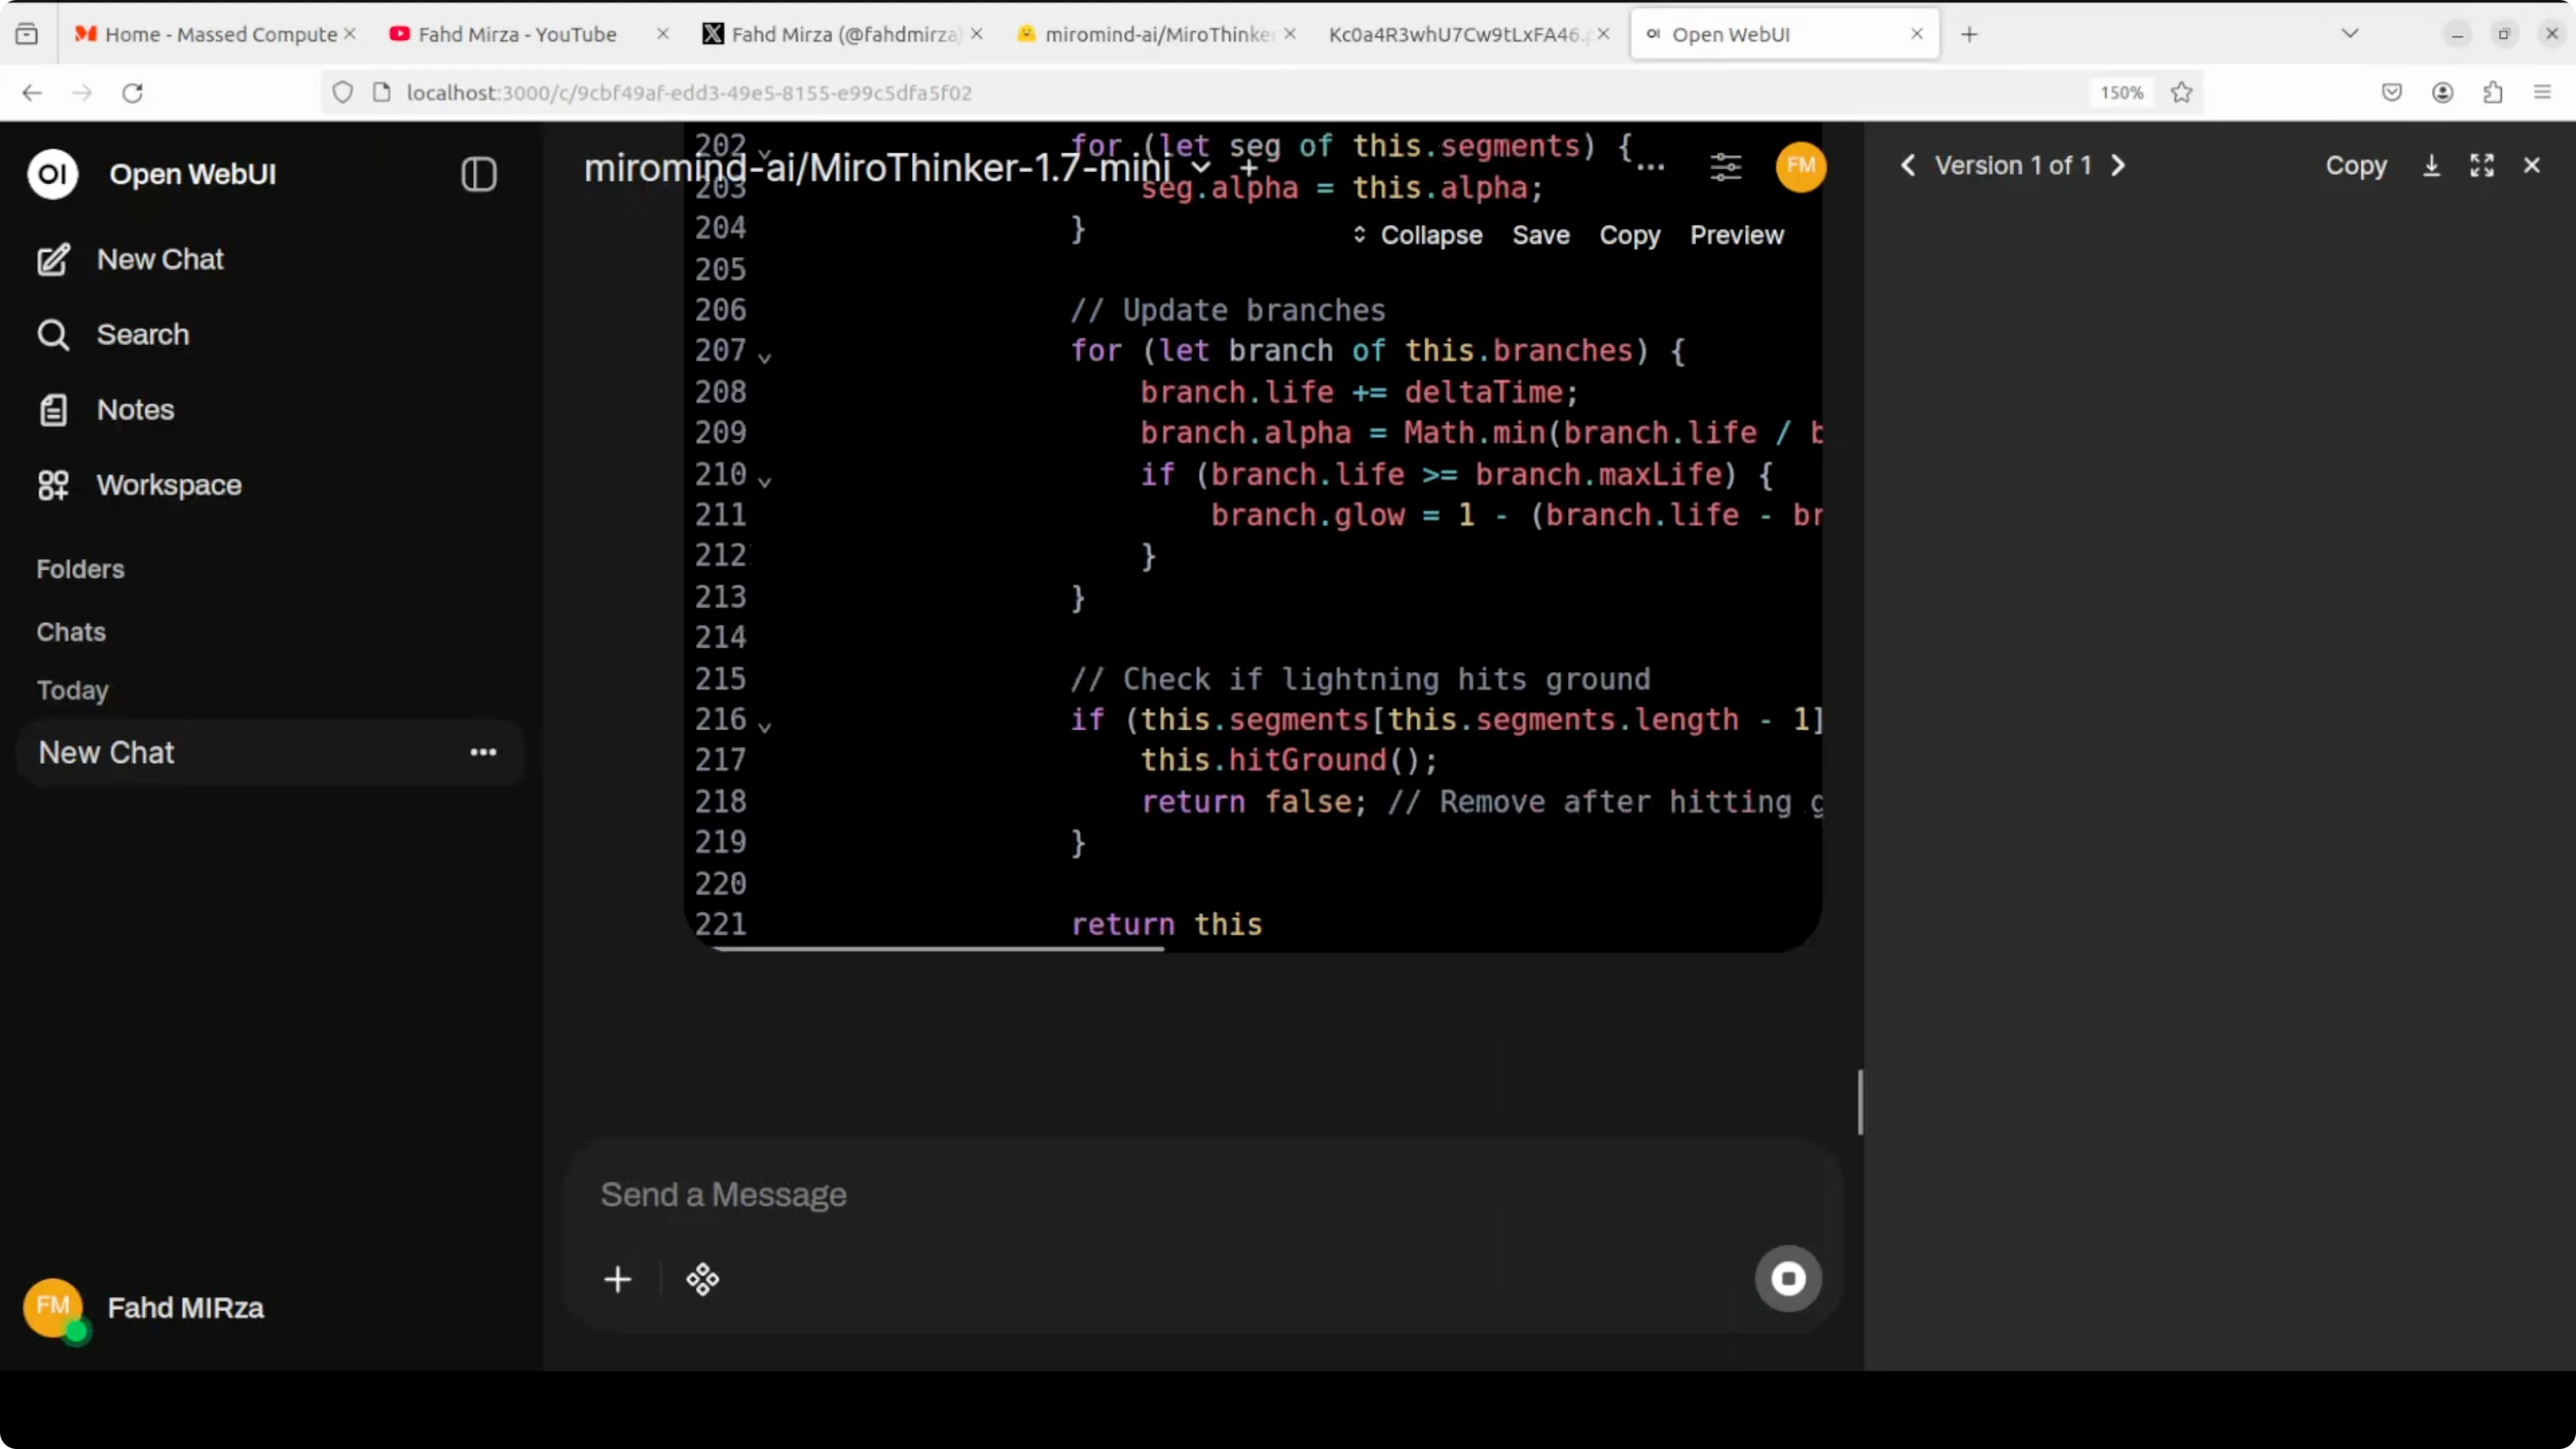Open the chat controls sliders icon

click(x=1725, y=166)
